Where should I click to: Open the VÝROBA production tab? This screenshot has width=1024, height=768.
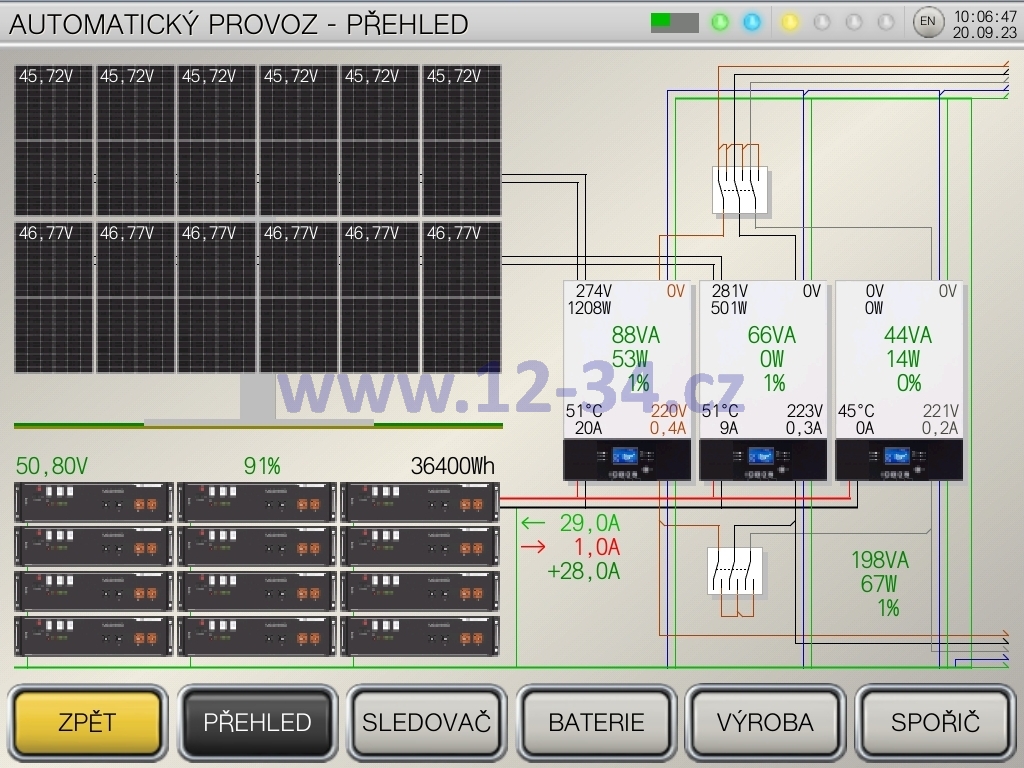click(765, 722)
